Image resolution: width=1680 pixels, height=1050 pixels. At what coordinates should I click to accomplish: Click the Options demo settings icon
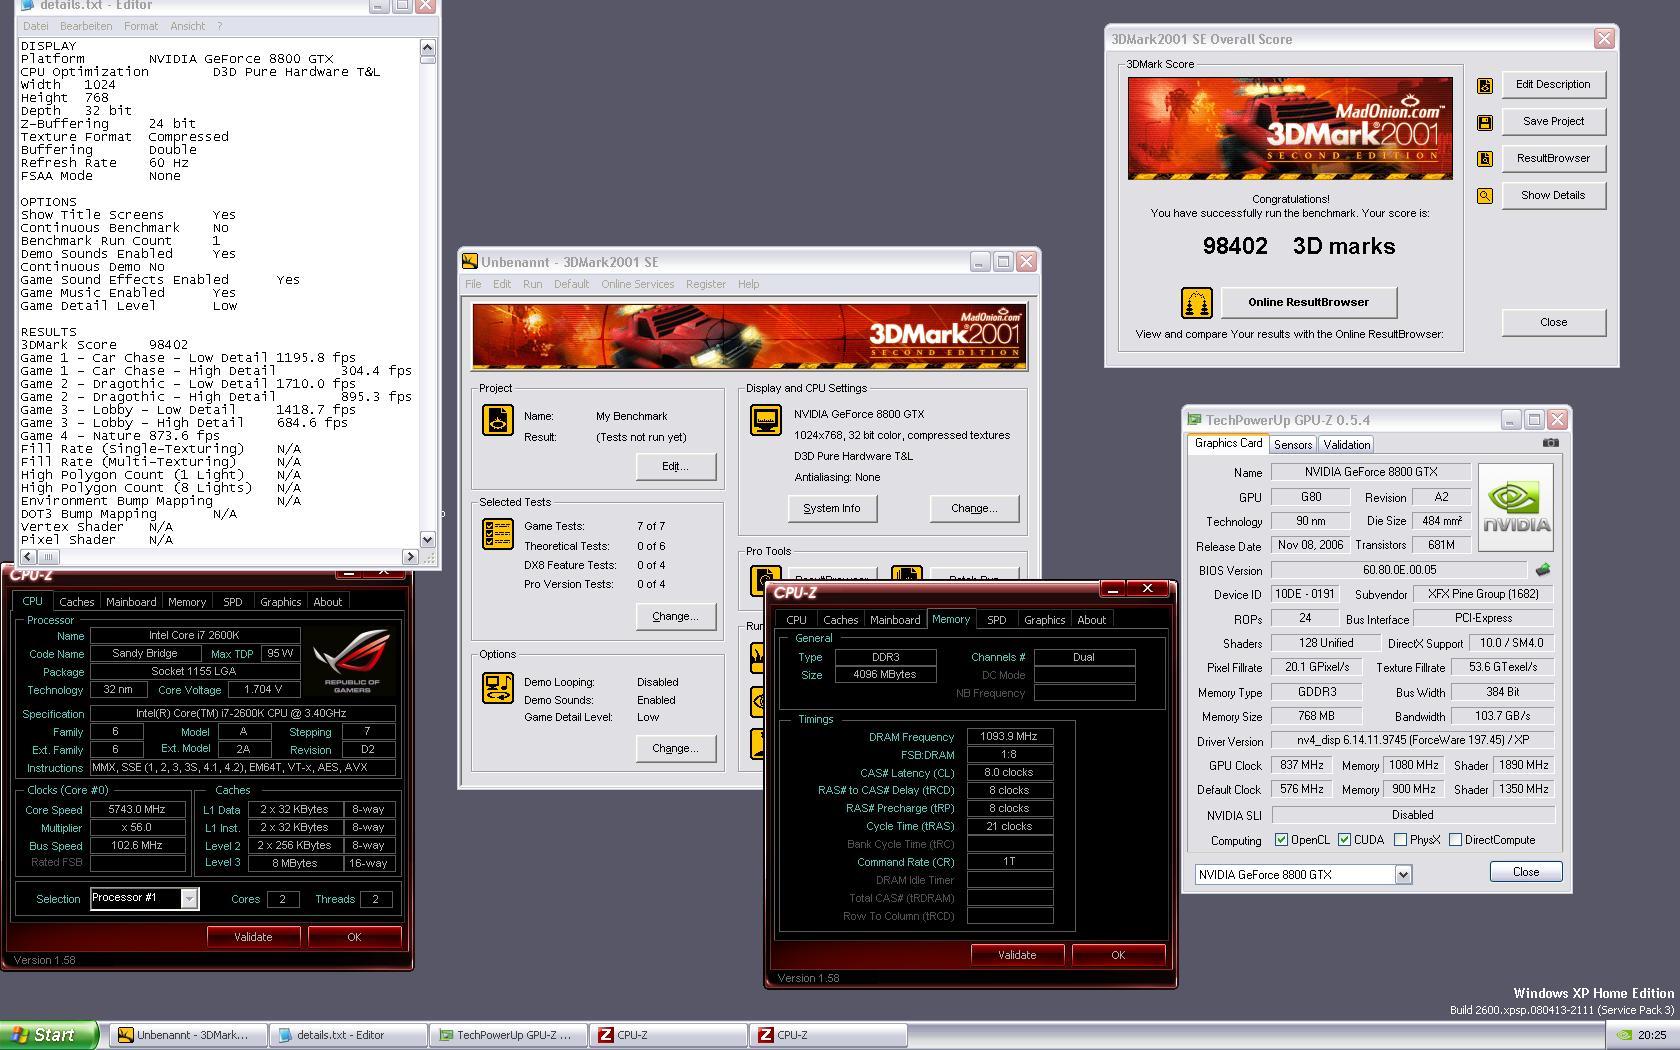pos(497,688)
